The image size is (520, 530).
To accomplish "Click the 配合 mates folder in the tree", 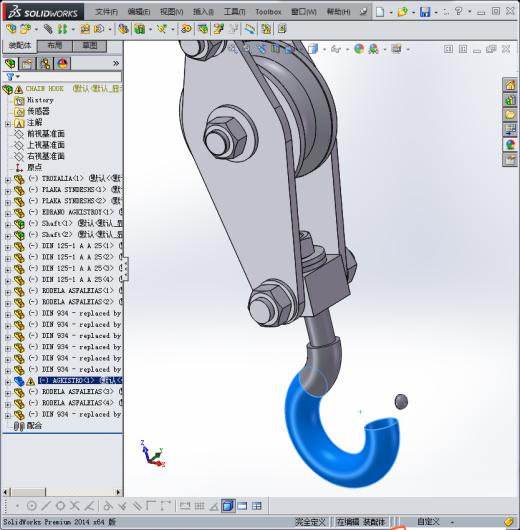I will [x=34, y=426].
